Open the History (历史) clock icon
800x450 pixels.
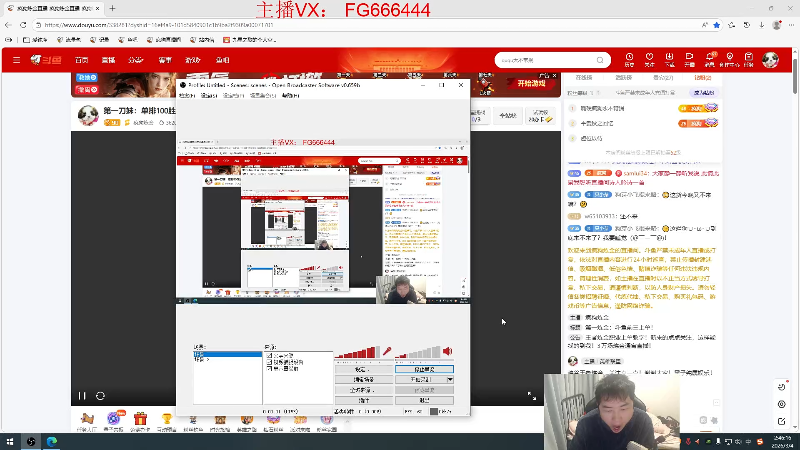[x=629, y=60]
